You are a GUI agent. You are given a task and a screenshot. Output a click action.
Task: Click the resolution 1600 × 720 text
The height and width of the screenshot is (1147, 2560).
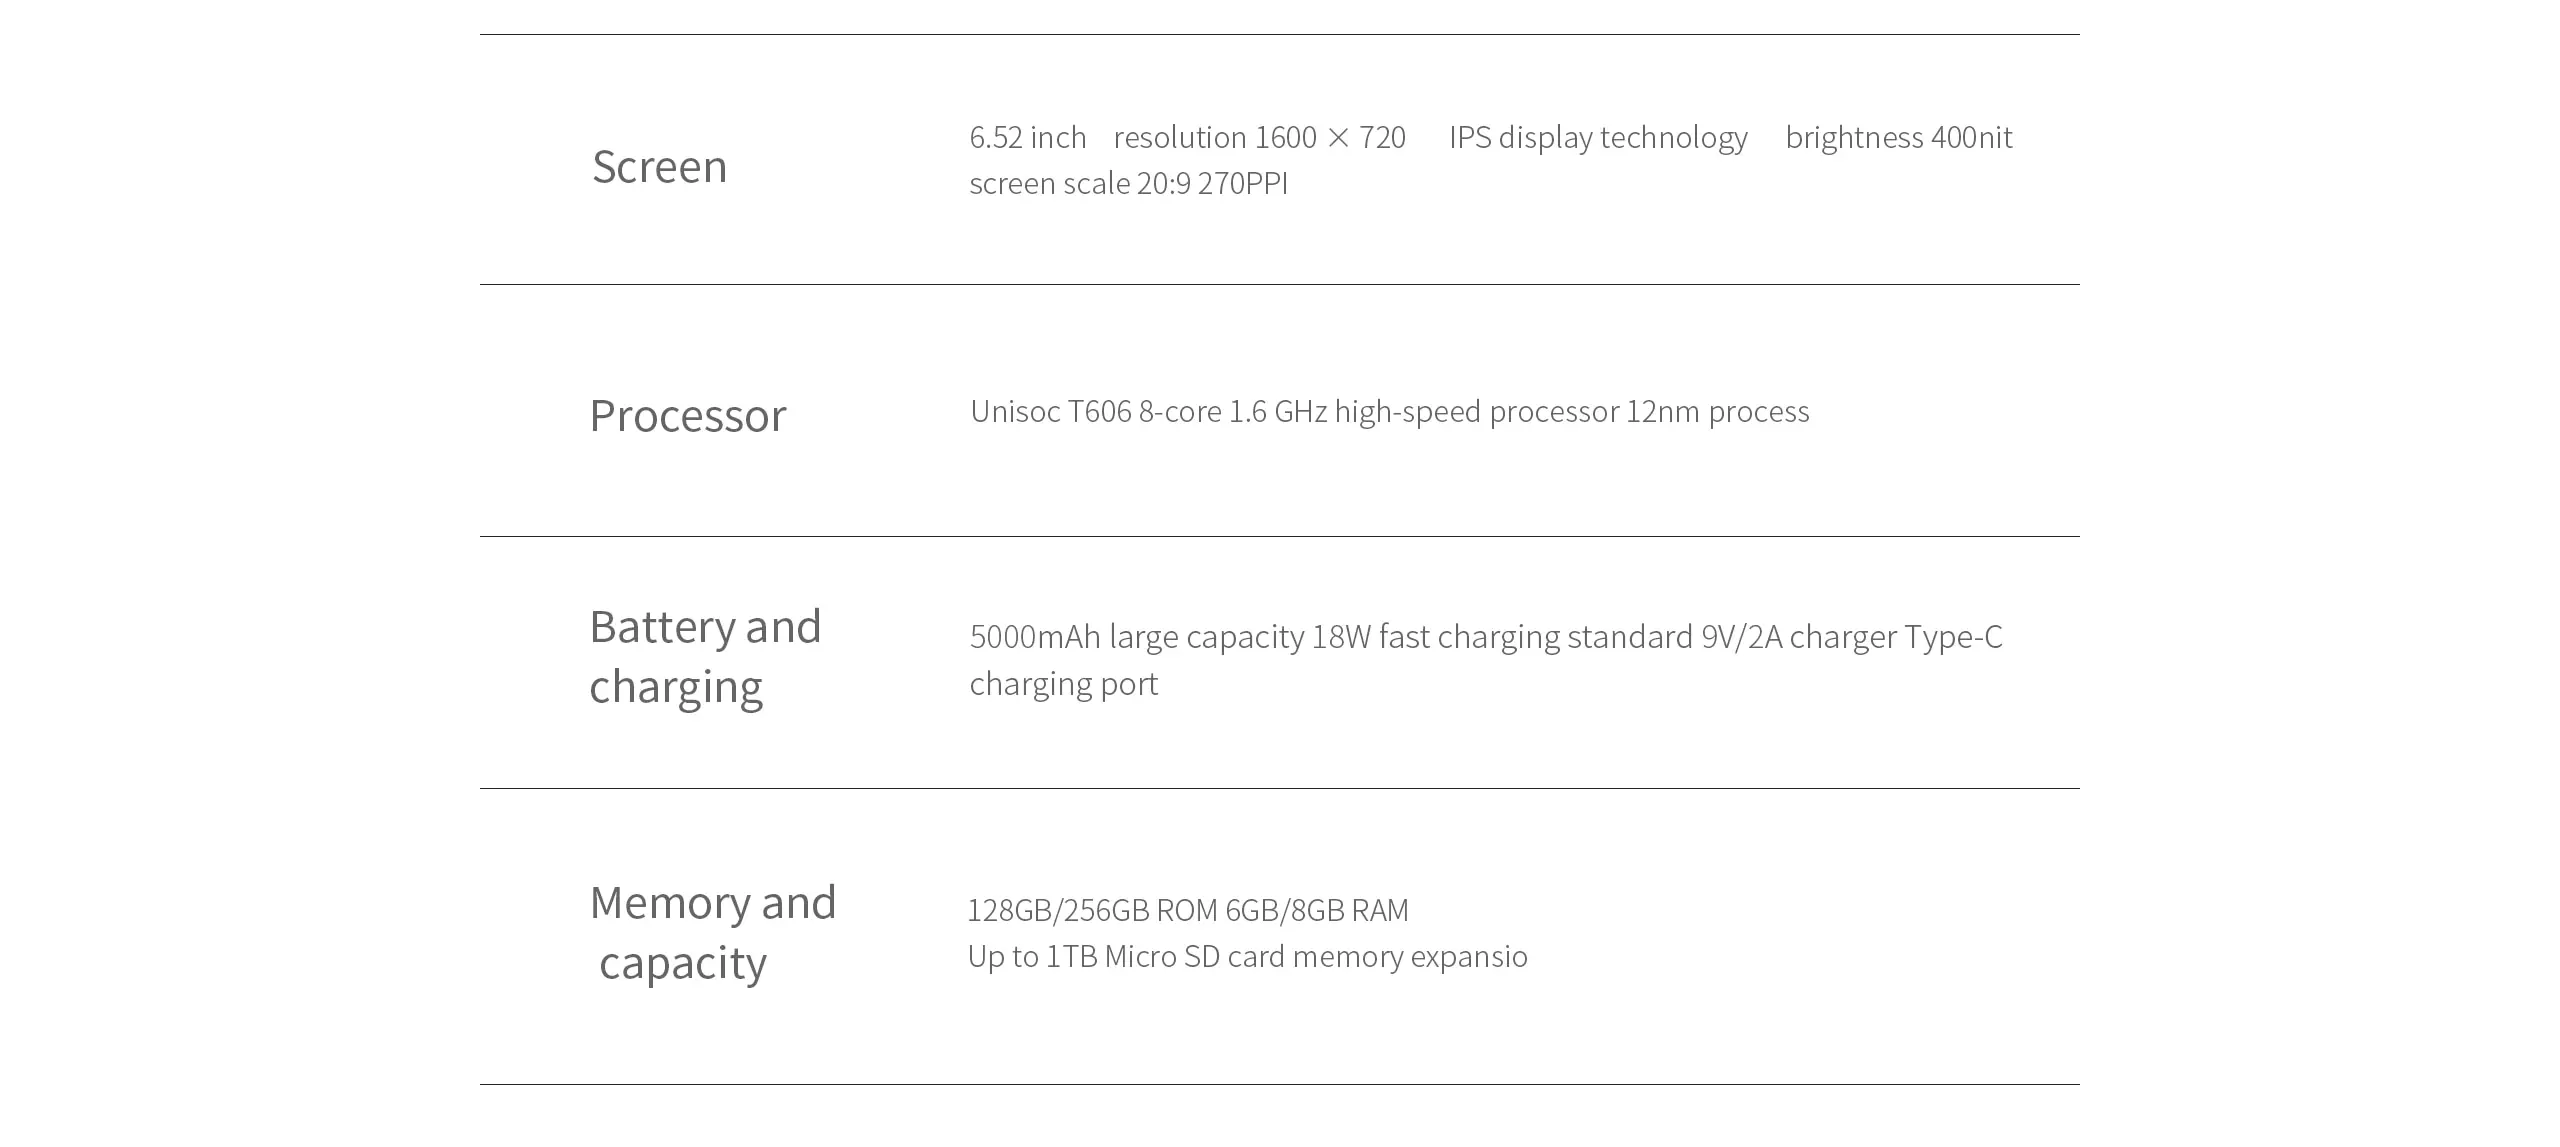1260,137
